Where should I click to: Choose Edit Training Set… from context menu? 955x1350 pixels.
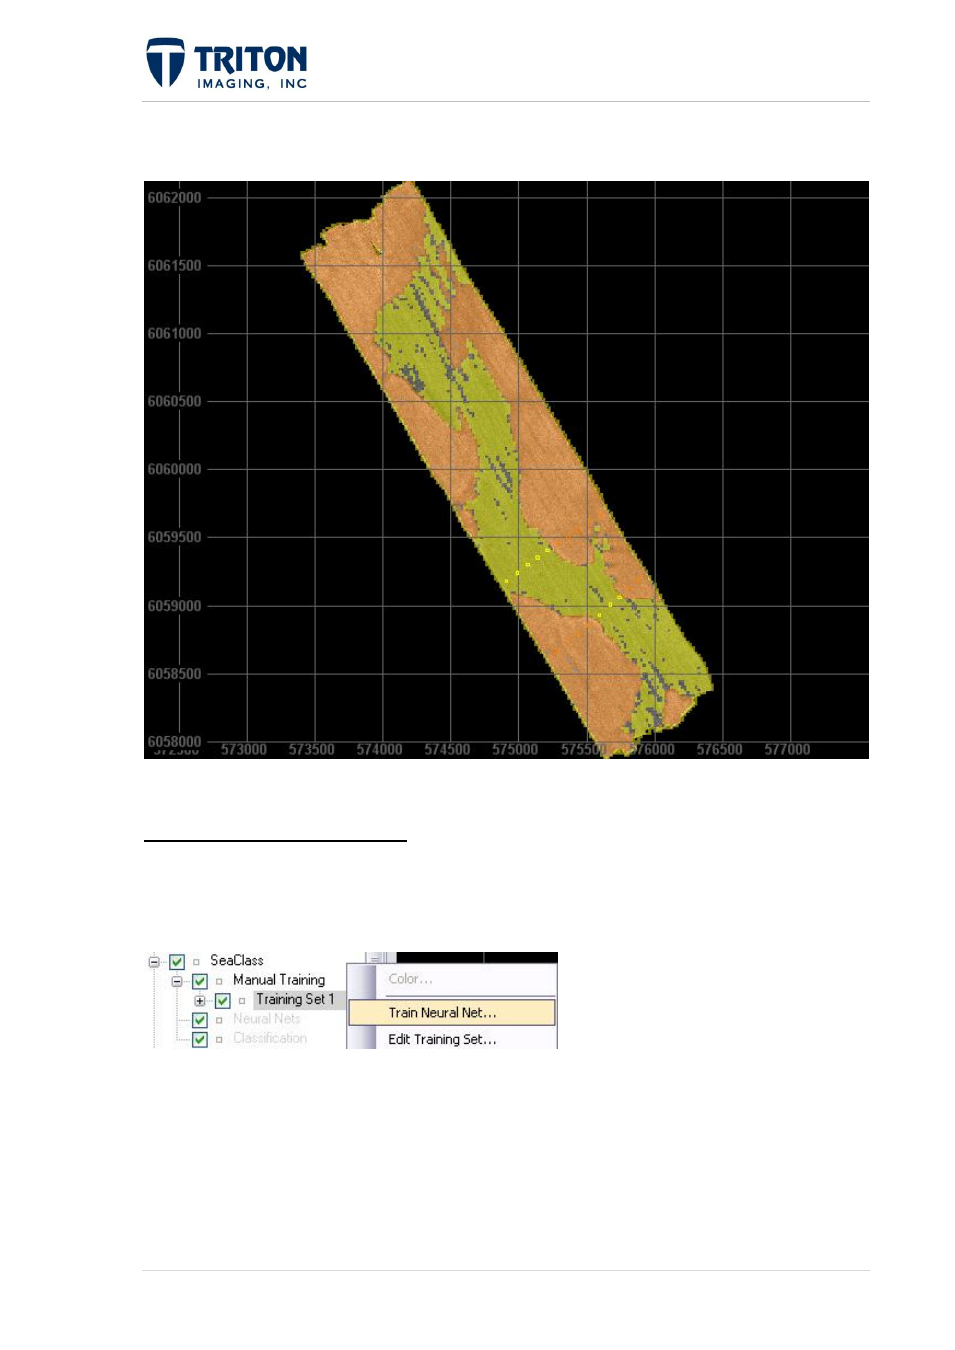(451, 1039)
